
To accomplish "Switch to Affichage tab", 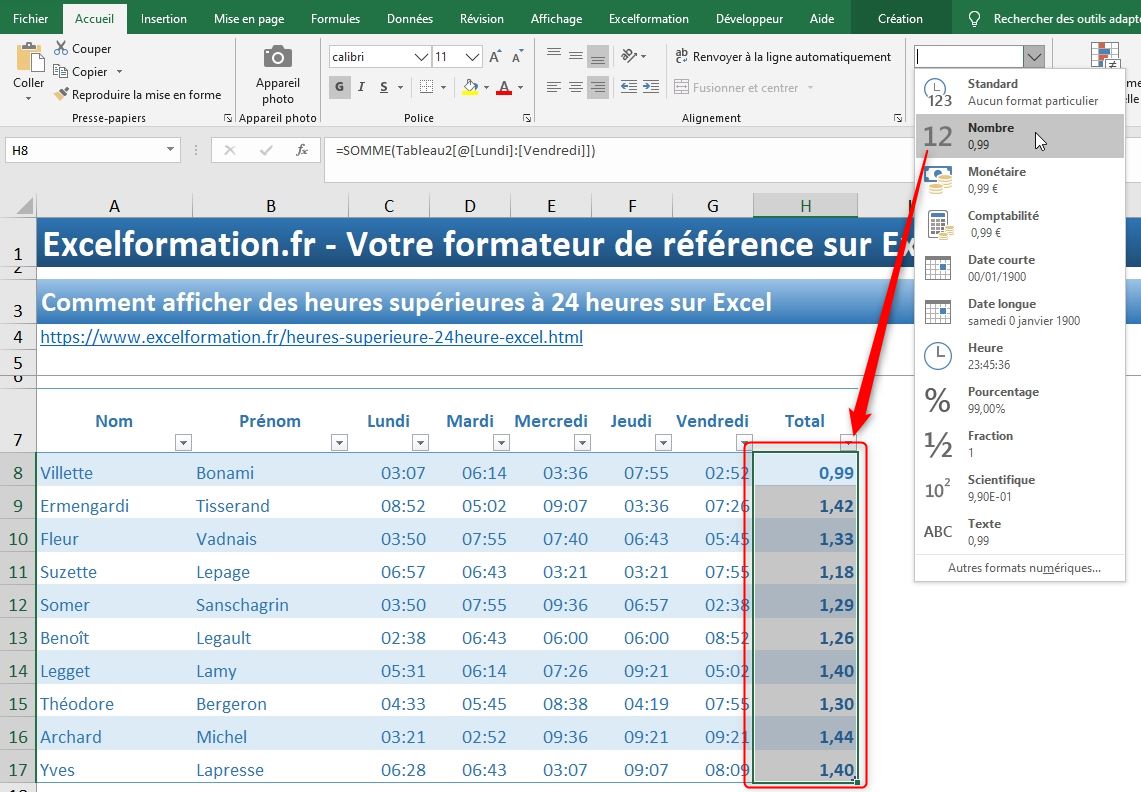I will point(556,19).
